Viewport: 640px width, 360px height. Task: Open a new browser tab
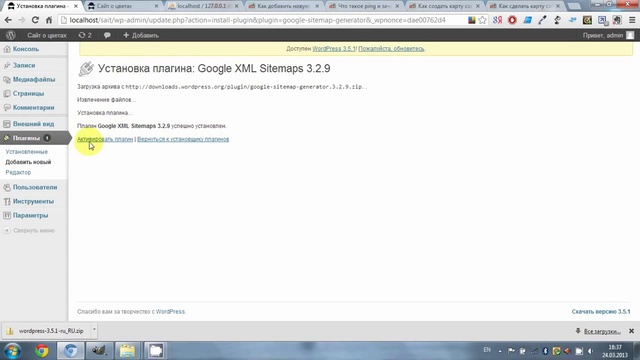(575, 6)
